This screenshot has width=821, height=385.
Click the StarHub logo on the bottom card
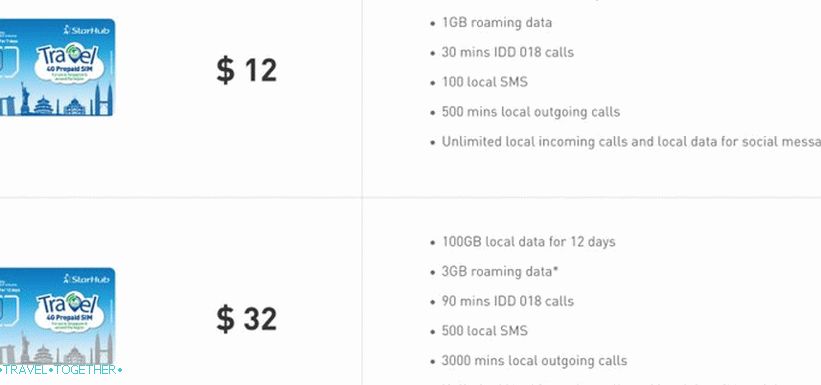86,279
